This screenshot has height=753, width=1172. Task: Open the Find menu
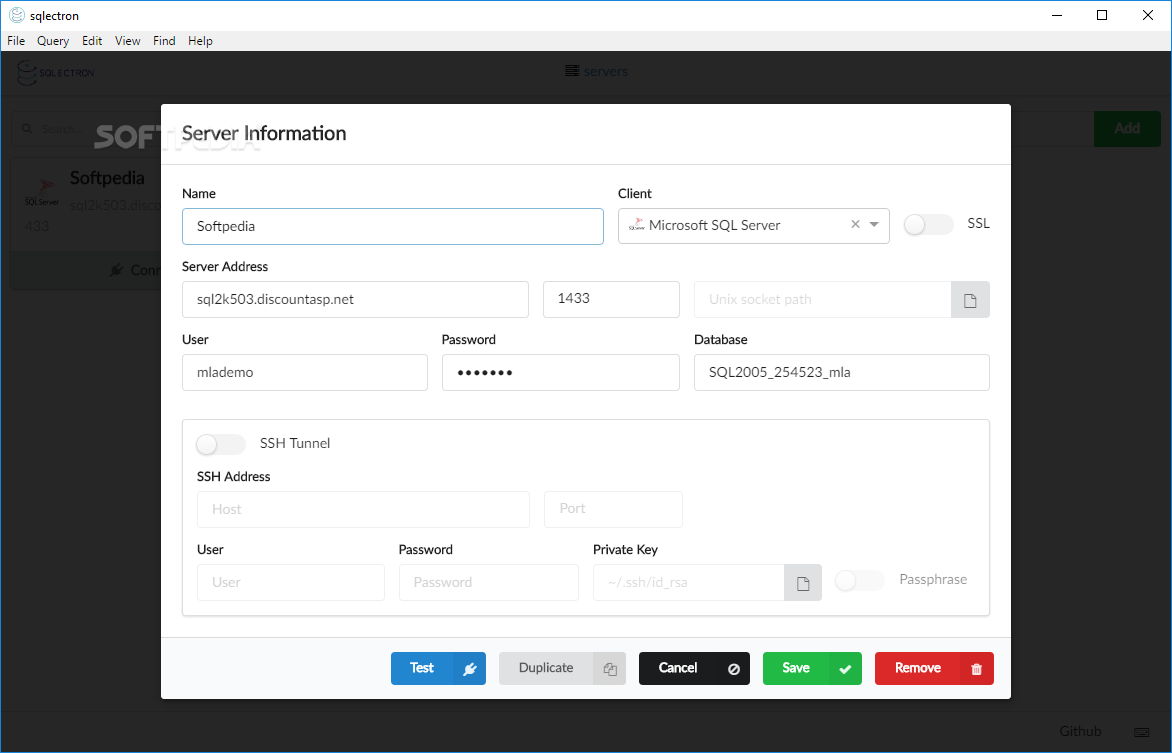click(x=164, y=40)
